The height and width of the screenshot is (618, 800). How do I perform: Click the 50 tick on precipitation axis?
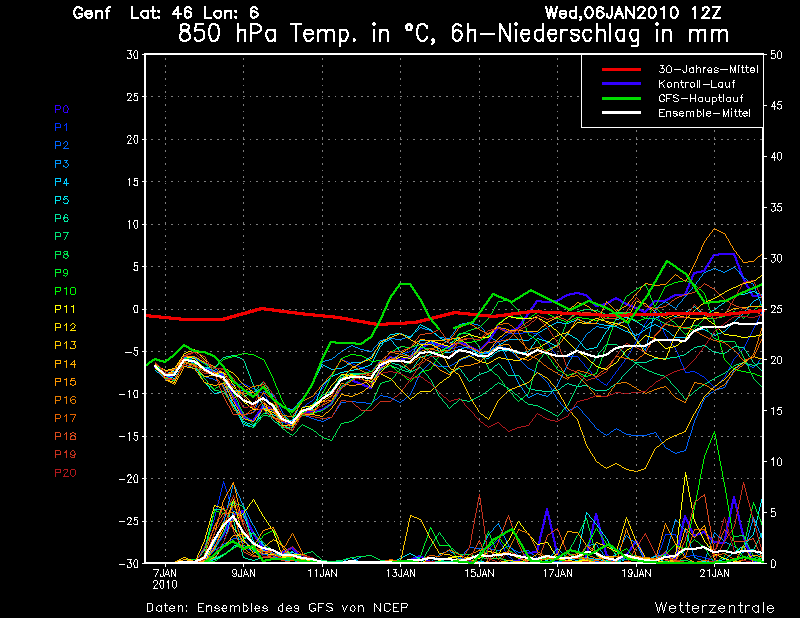click(x=776, y=55)
